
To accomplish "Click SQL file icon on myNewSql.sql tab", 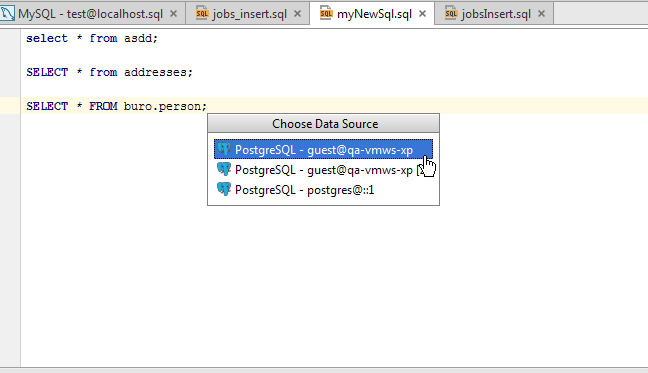I will (x=326, y=13).
